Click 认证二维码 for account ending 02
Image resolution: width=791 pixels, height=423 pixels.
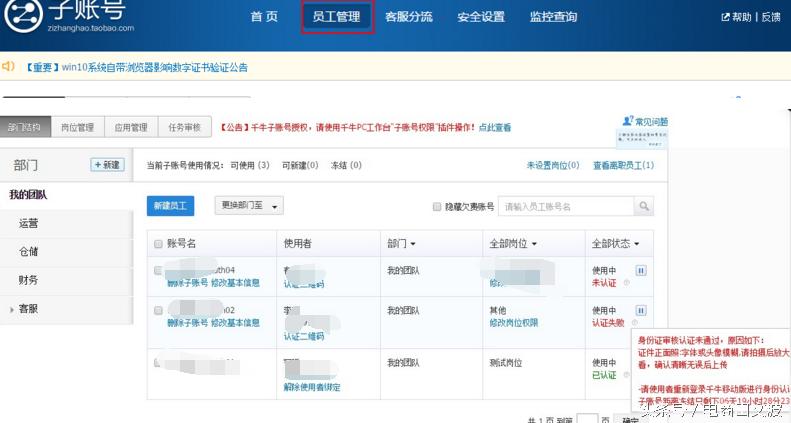[x=304, y=336]
